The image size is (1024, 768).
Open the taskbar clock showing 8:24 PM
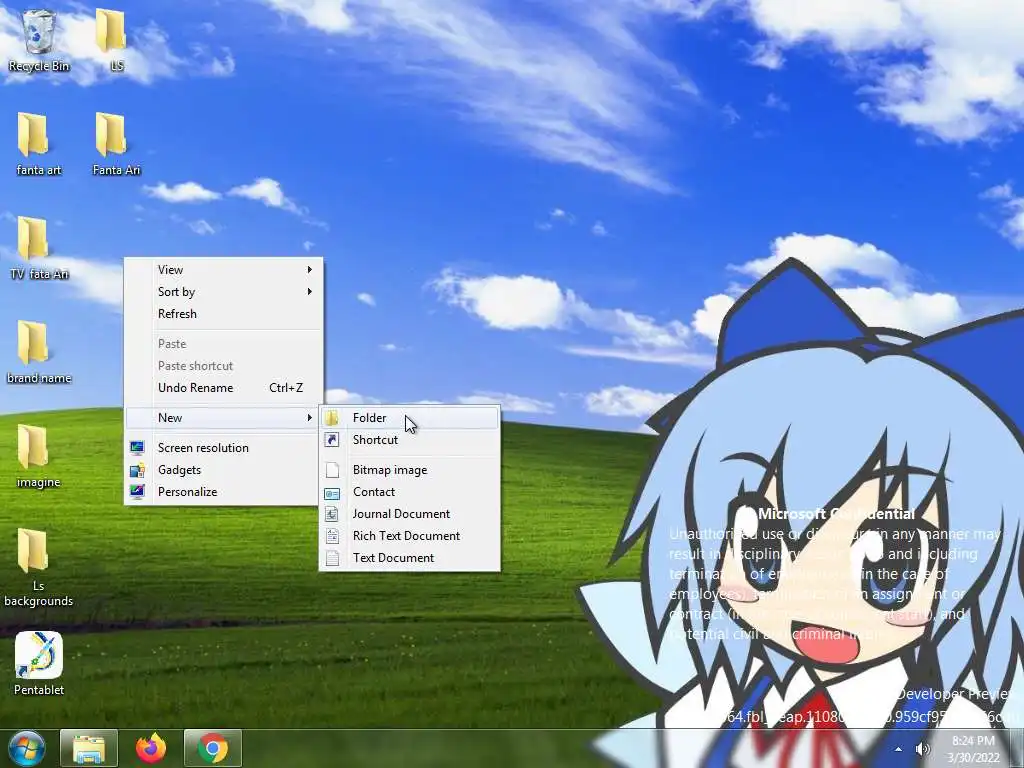click(973, 749)
